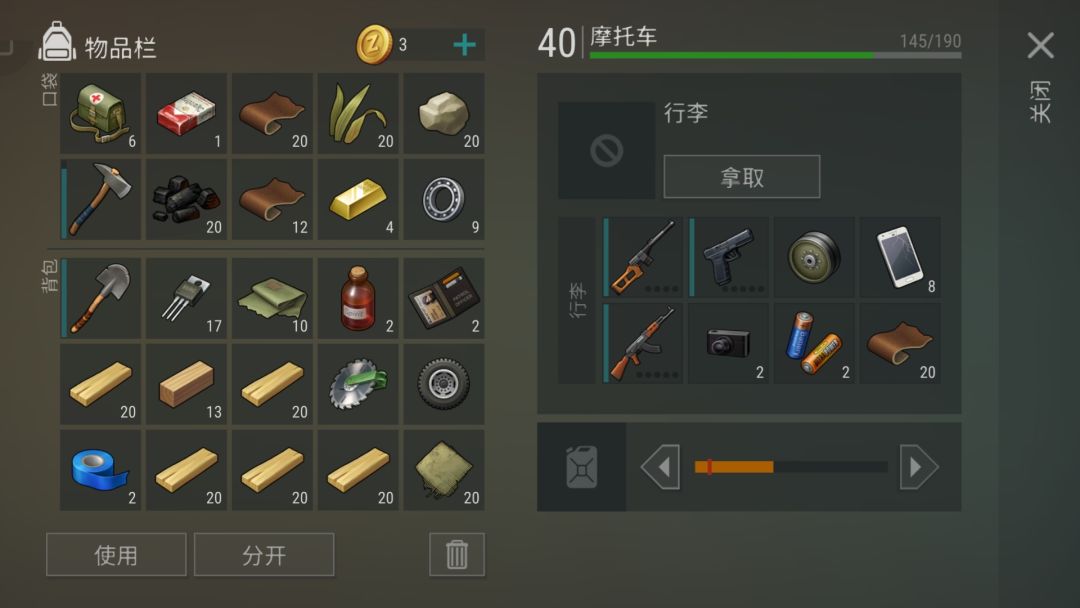Click the 分开 split button
This screenshot has height=608, width=1080.
tap(264, 554)
